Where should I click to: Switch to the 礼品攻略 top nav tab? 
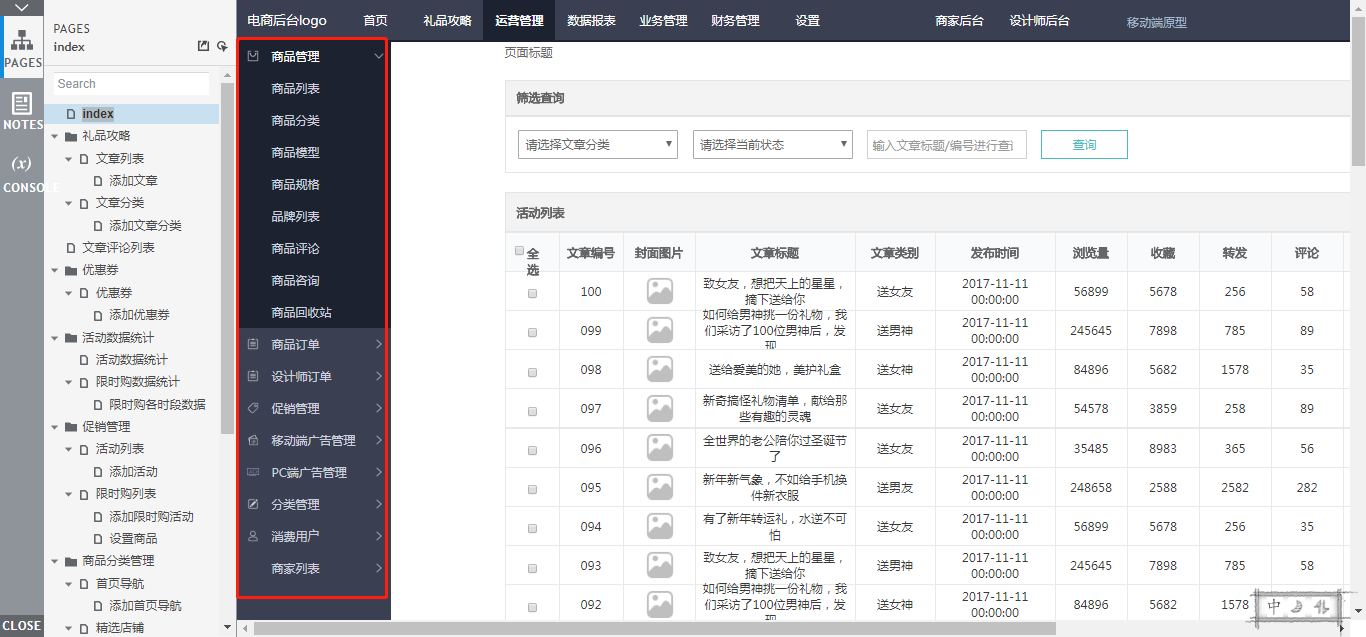447,20
